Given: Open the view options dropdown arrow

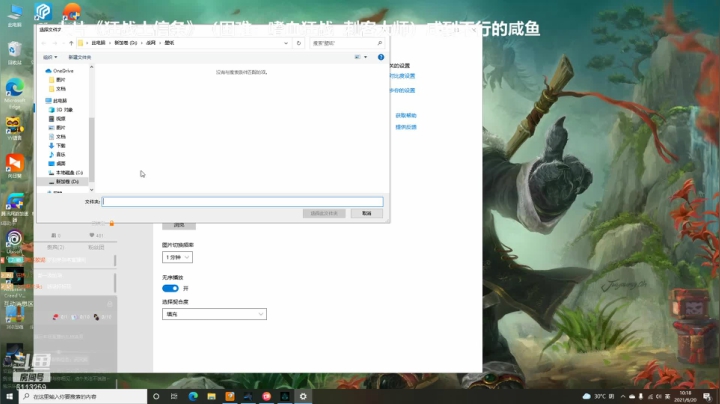Looking at the screenshot, I should (366, 57).
